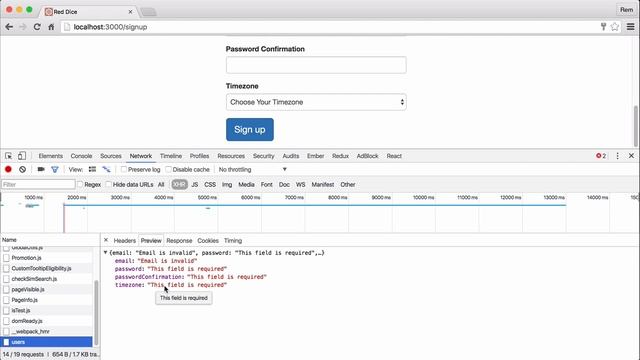Filter requests by XHR type
The width and height of the screenshot is (640, 360).
coord(179,184)
